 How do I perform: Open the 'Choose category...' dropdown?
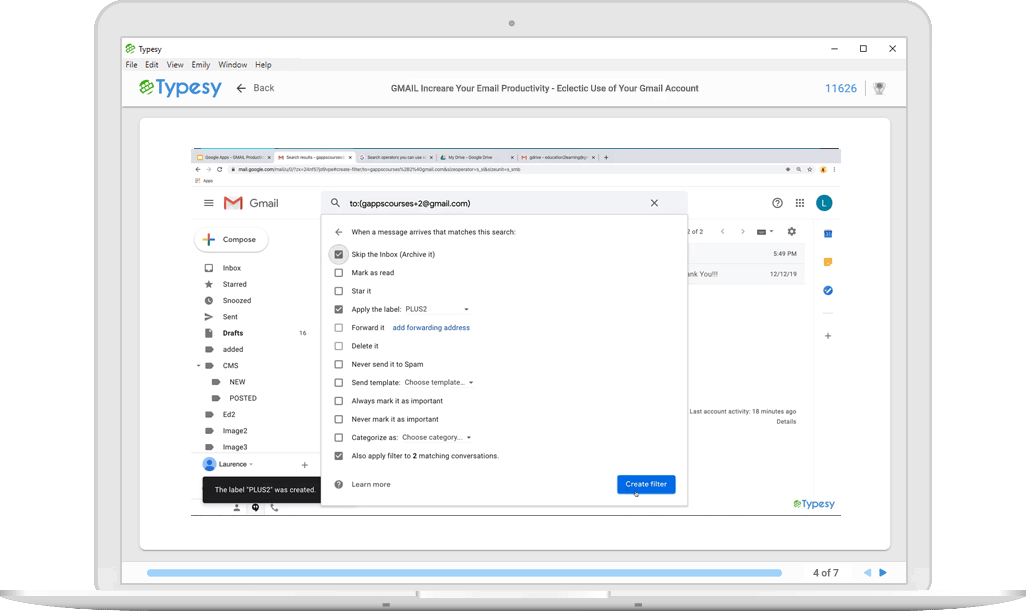[436, 438]
